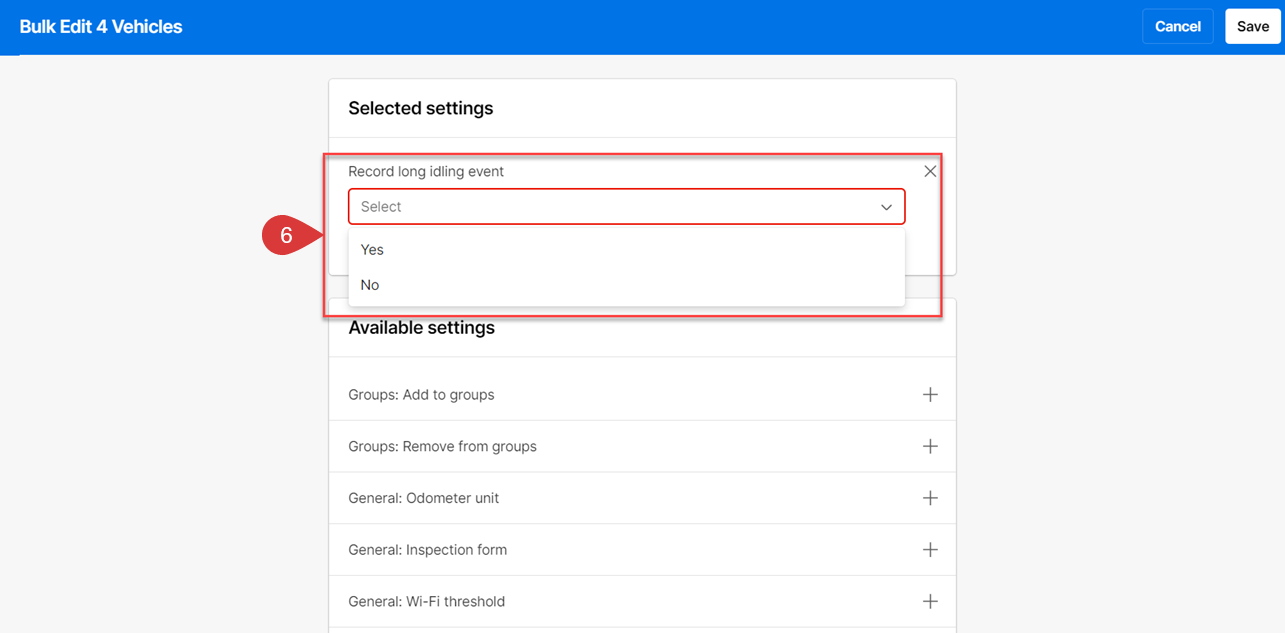1285x633 pixels.
Task: Click the 'Selected settings' heading
Action: [x=421, y=108]
